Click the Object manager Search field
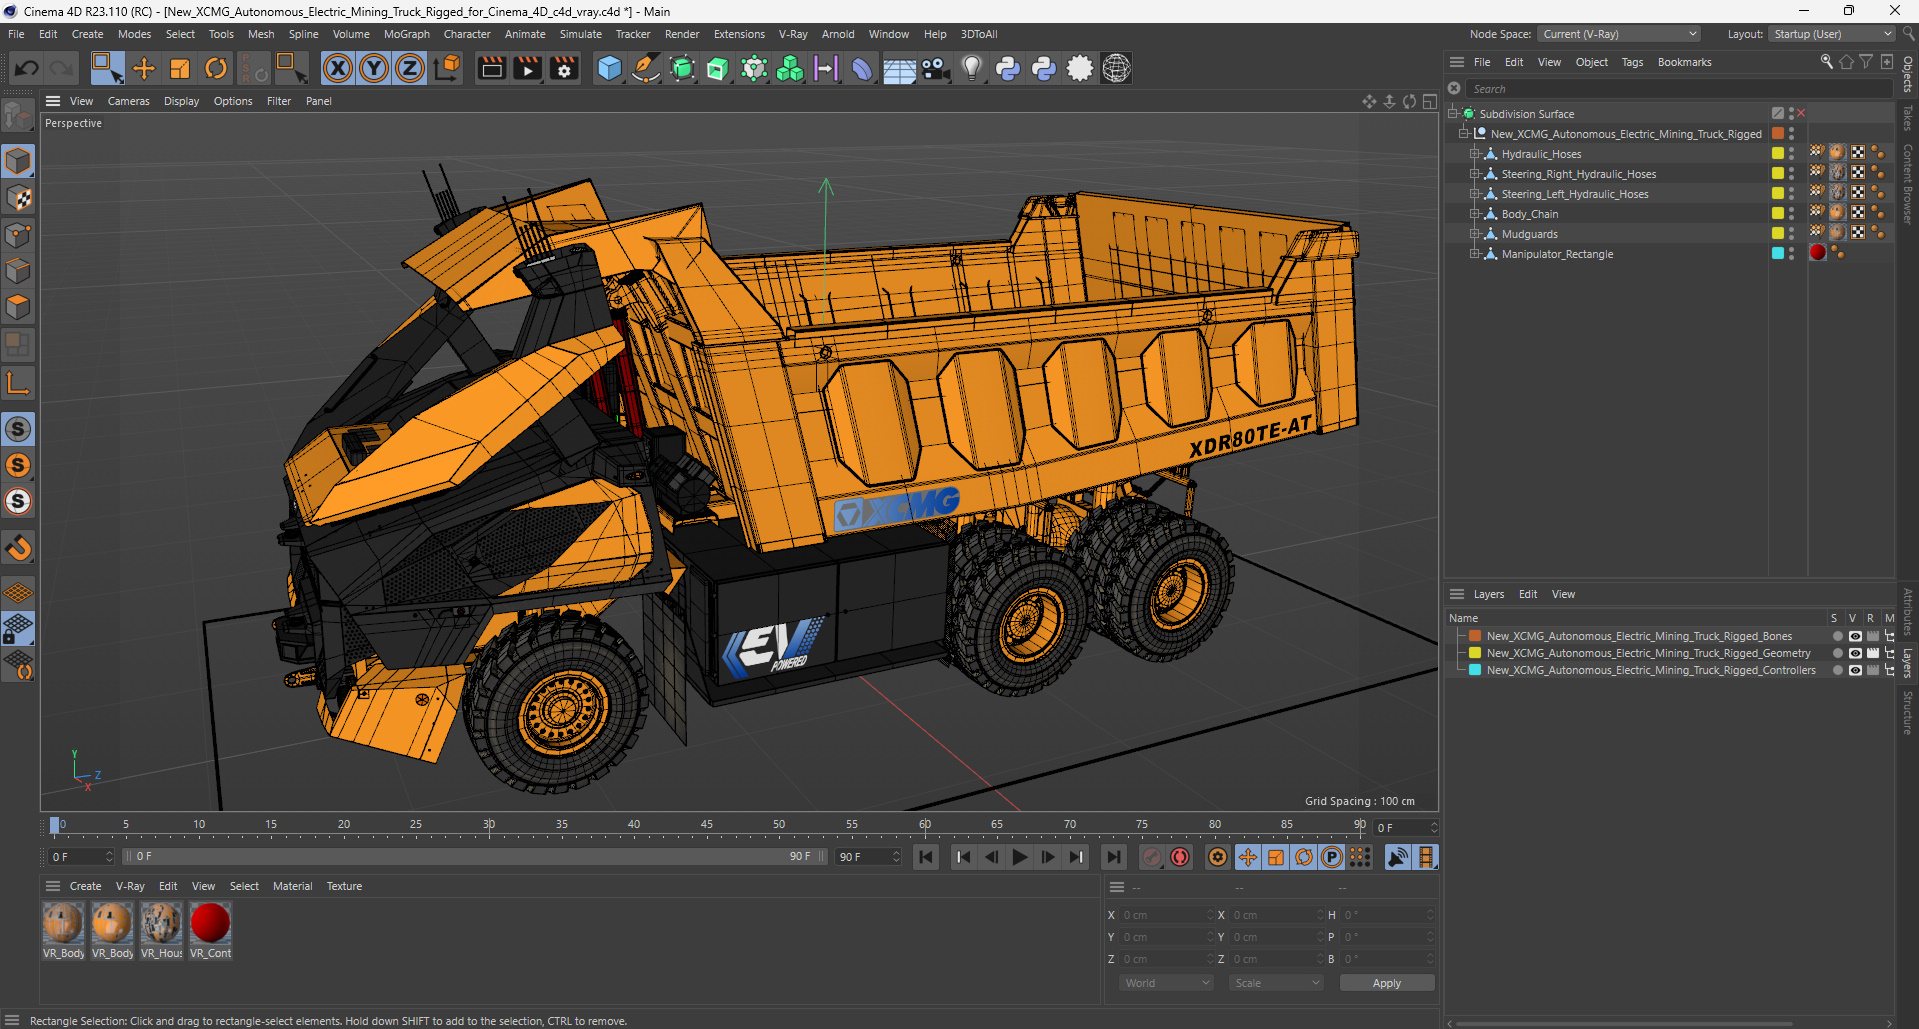The image size is (1919, 1029). pos(1680,89)
